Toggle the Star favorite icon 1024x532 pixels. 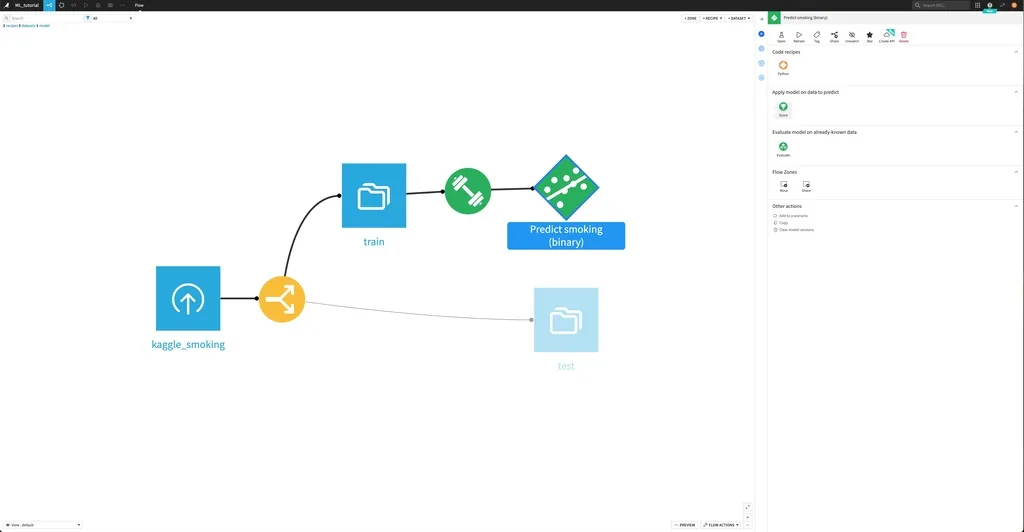(x=869, y=37)
